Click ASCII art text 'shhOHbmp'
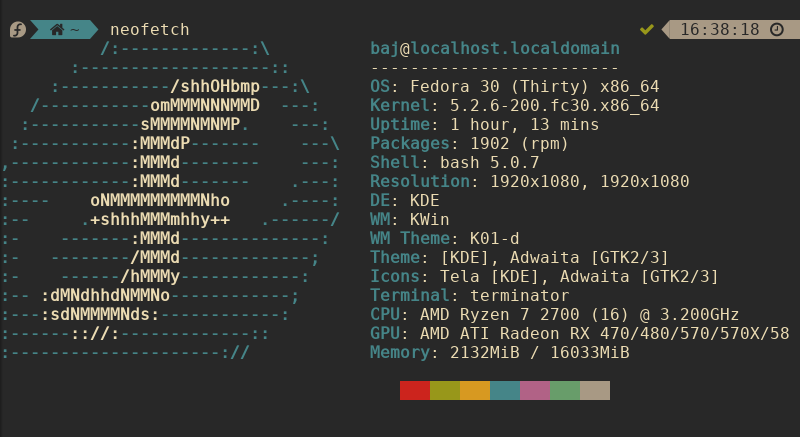 220,87
